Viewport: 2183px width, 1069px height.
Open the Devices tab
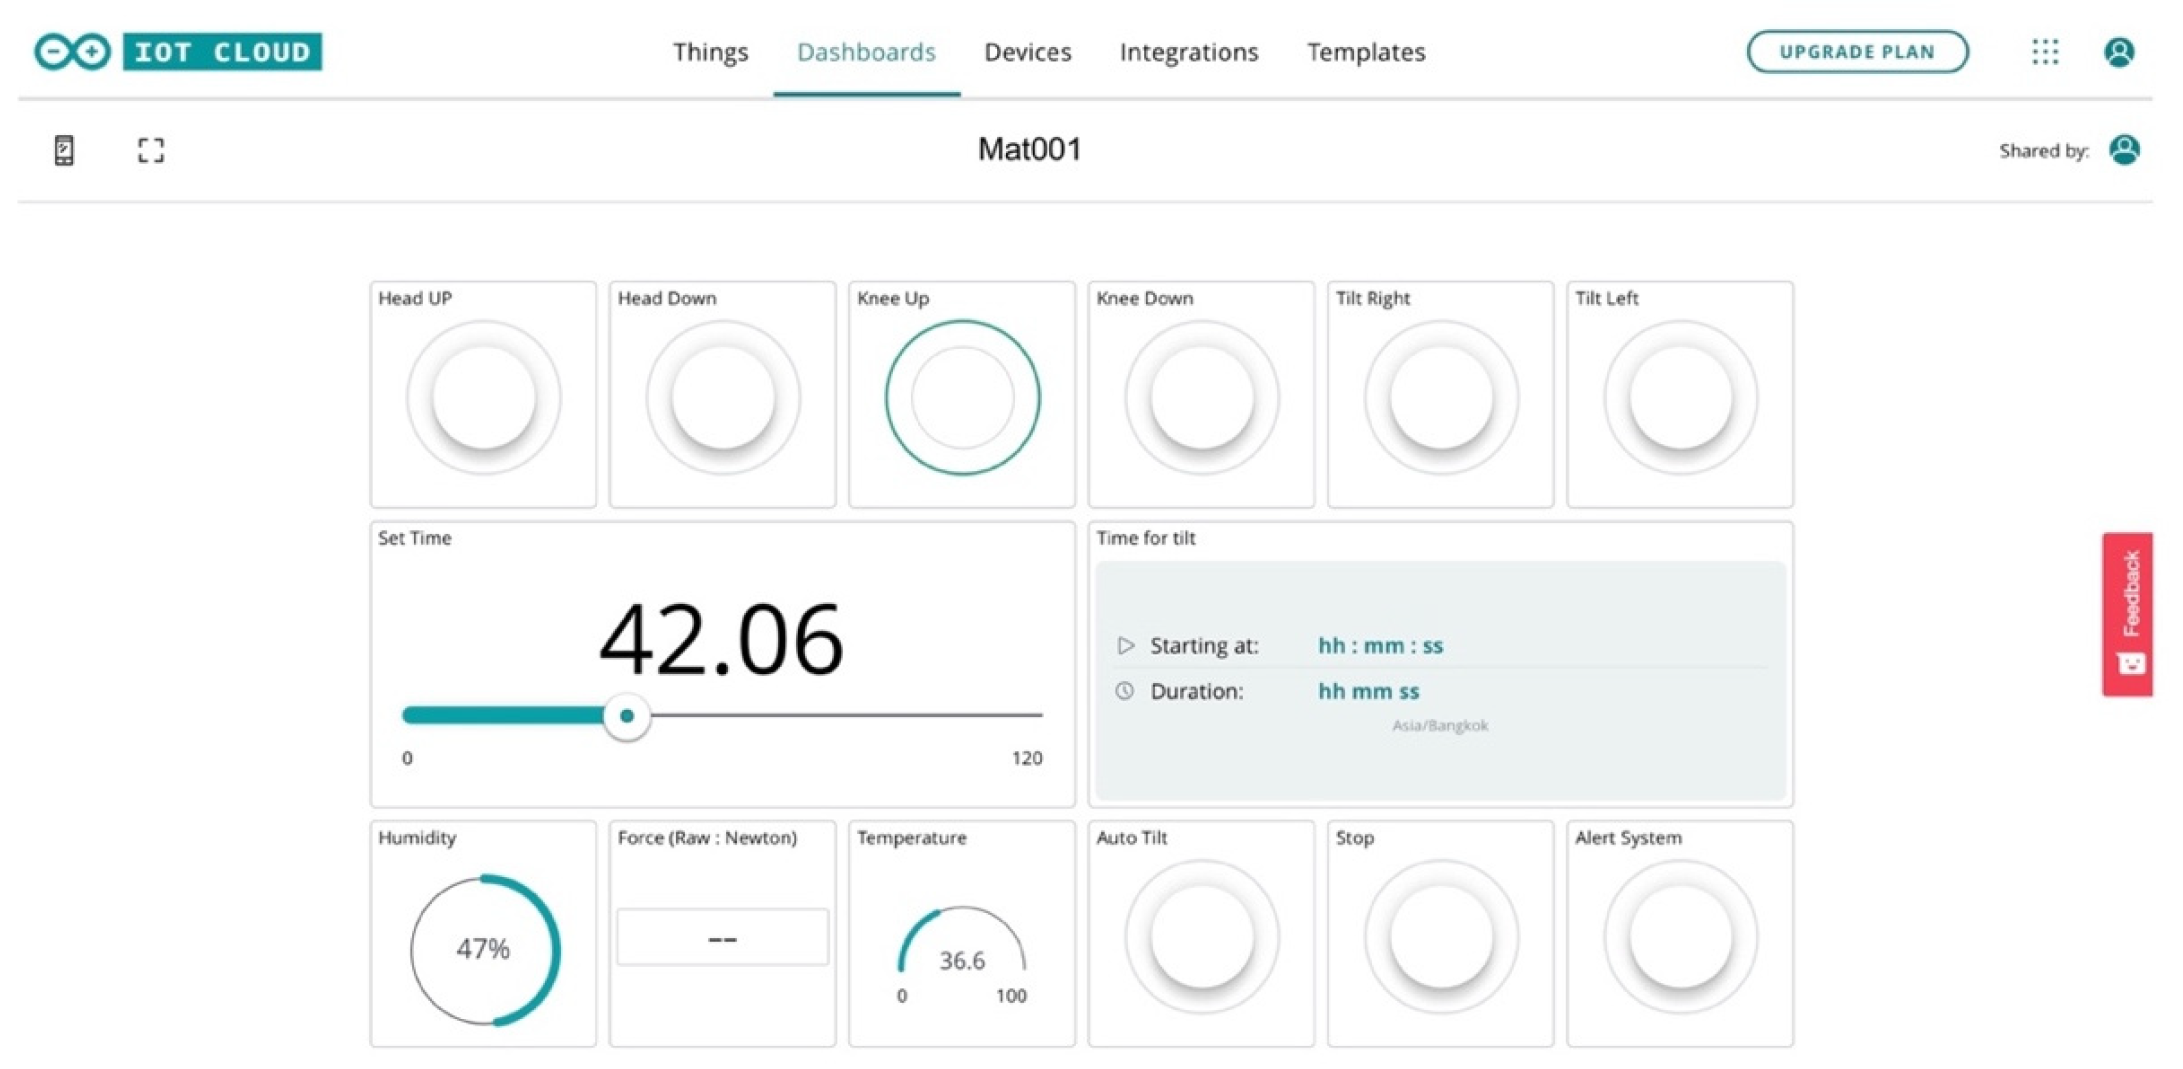click(x=1027, y=51)
